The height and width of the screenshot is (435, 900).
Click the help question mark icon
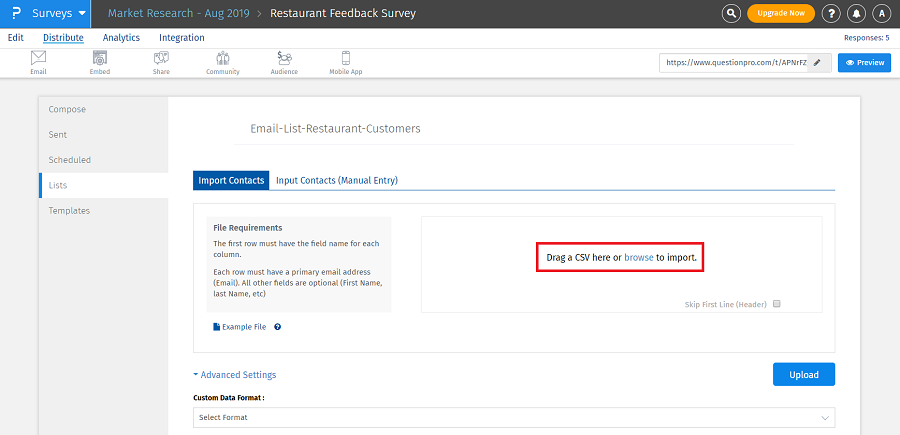point(830,13)
